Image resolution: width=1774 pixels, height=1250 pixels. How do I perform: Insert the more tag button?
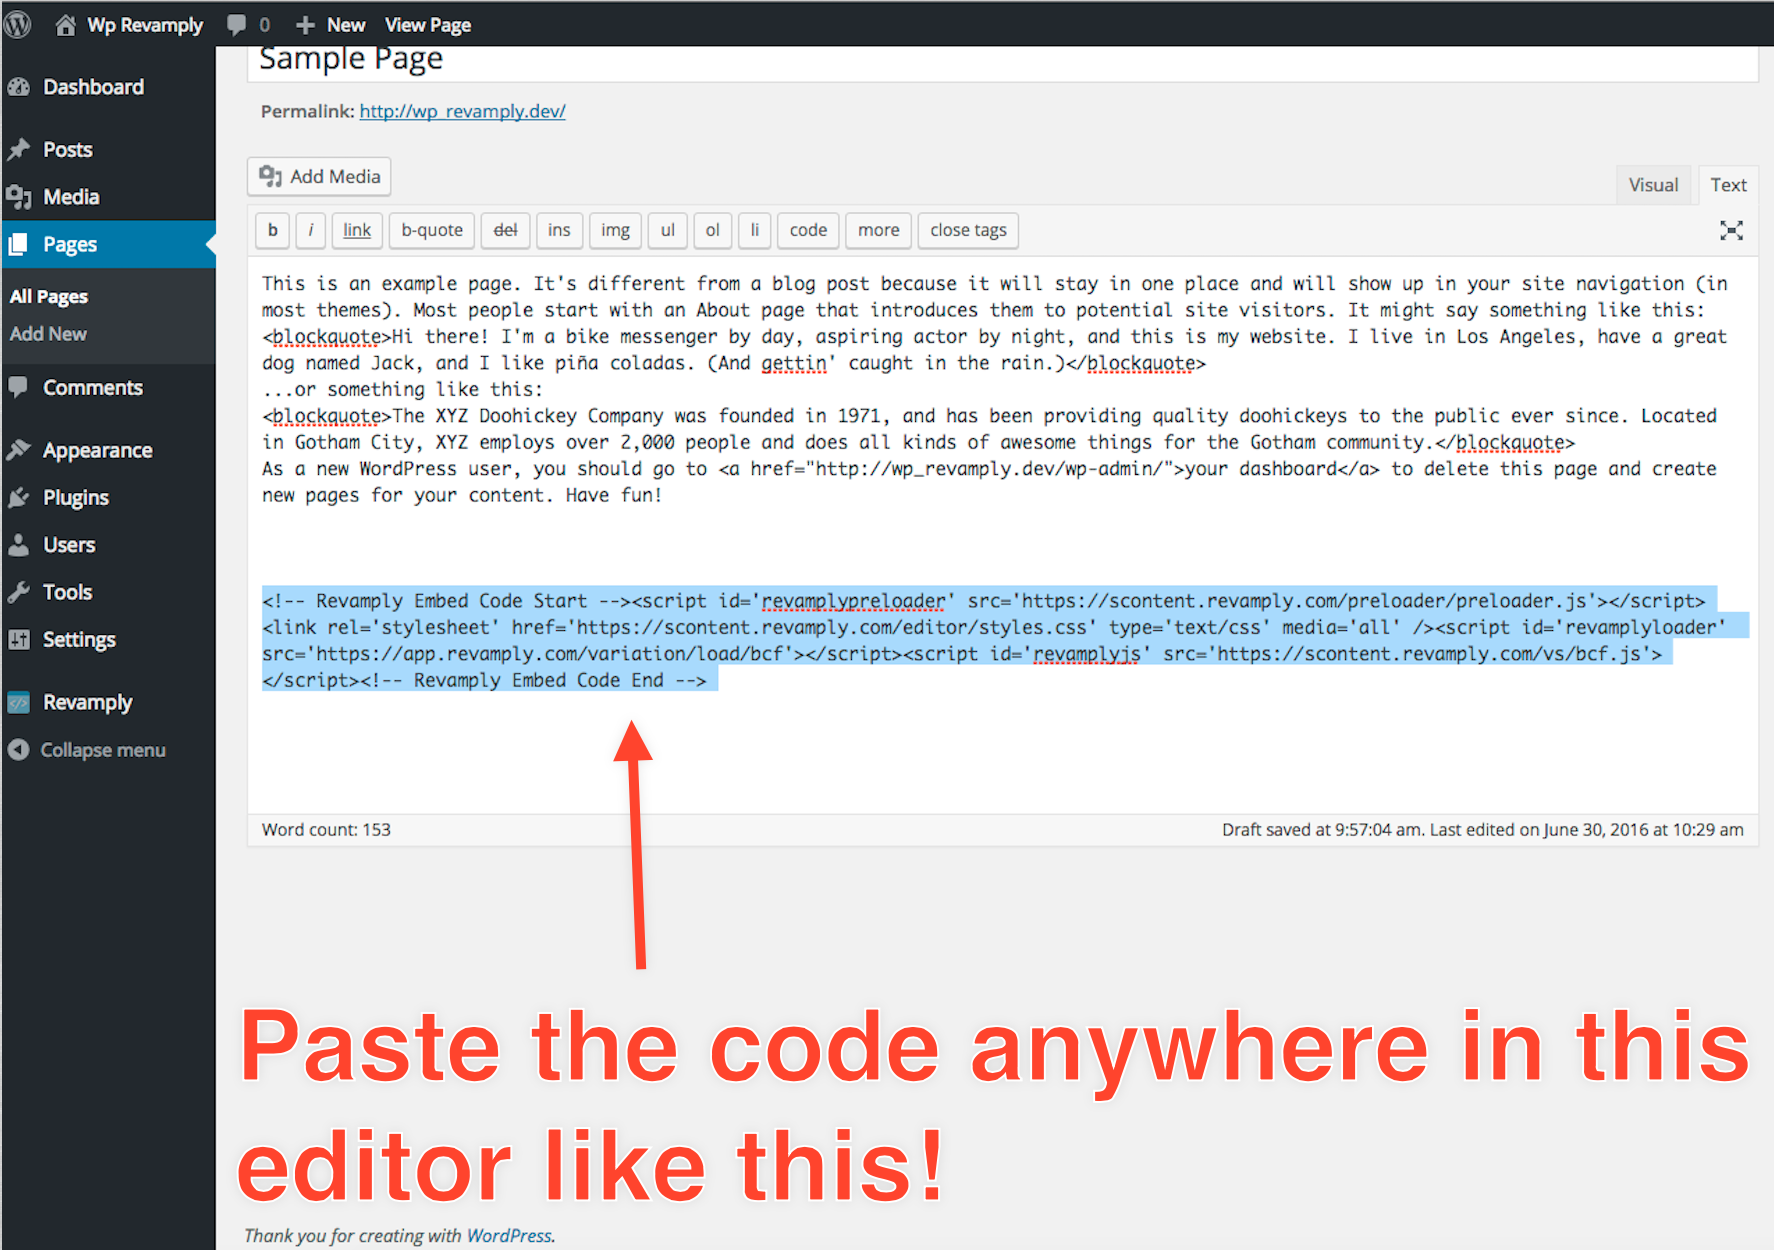coord(878,230)
